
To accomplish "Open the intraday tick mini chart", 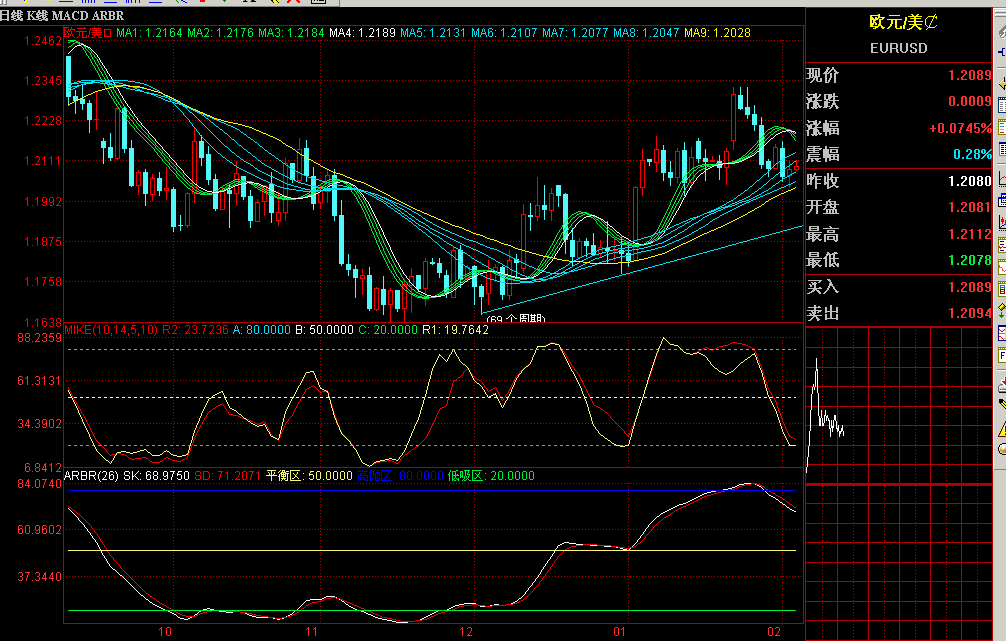I will [898, 406].
